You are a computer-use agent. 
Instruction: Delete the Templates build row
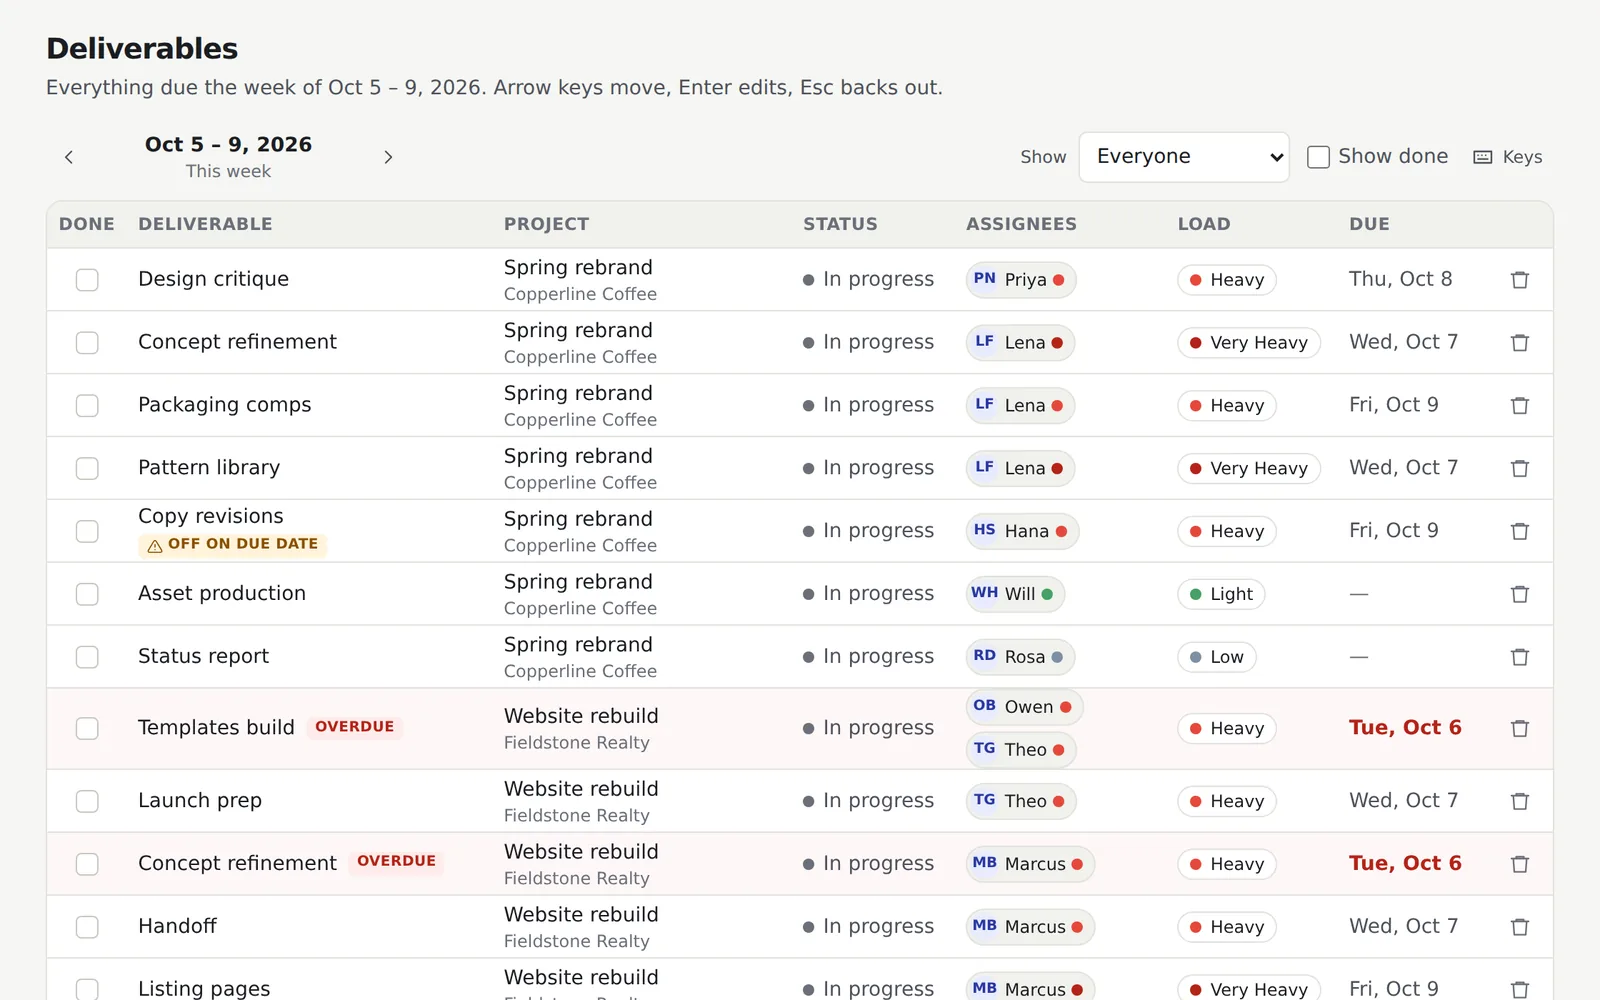click(x=1520, y=729)
